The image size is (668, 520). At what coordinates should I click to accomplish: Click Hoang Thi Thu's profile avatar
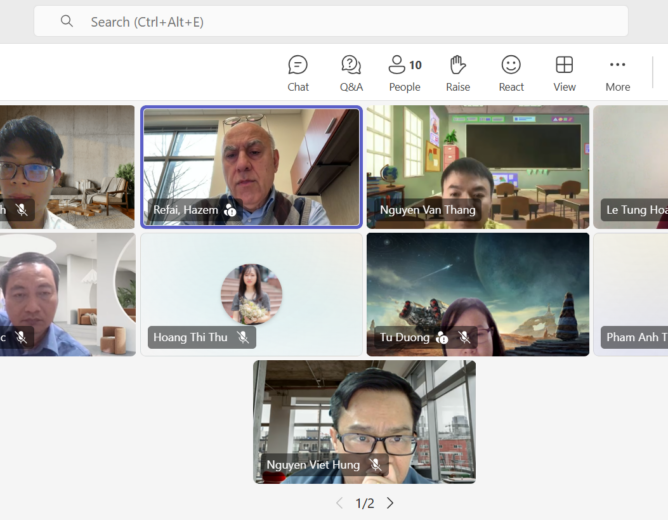click(251, 292)
